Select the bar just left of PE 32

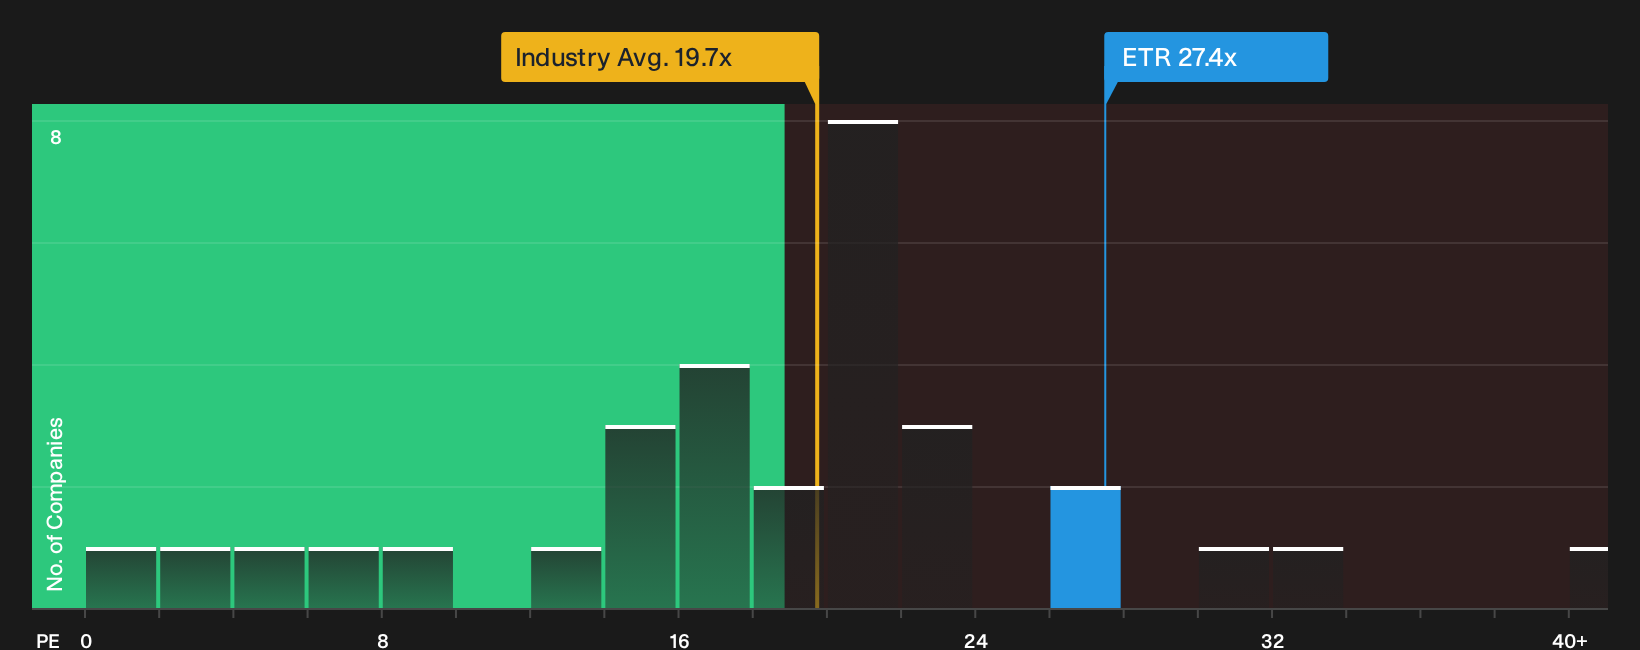point(1234,578)
